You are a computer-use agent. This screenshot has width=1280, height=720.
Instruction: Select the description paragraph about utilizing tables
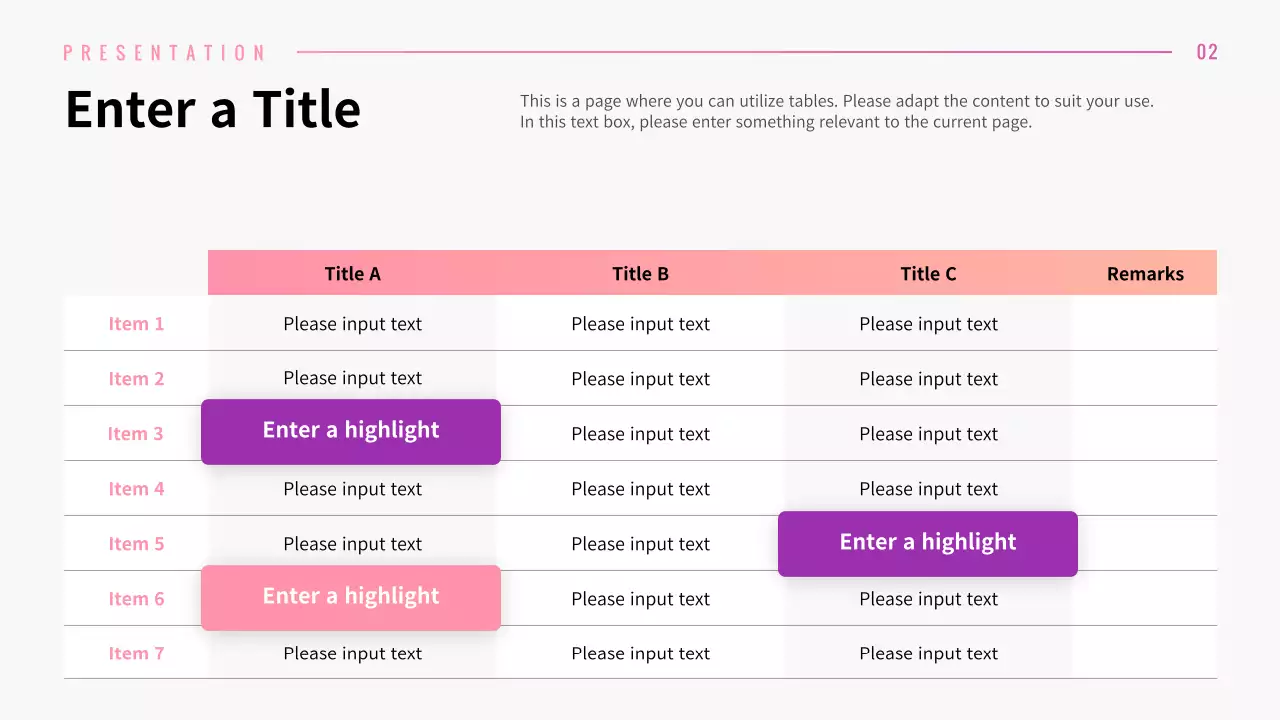tap(836, 112)
